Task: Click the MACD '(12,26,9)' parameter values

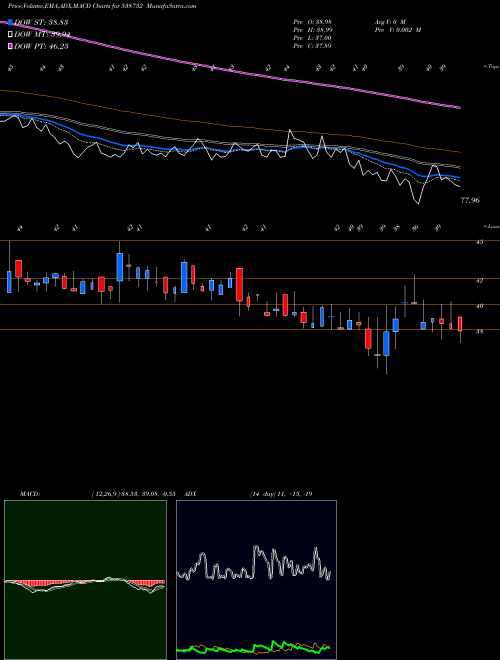Action: click(133, 494)
